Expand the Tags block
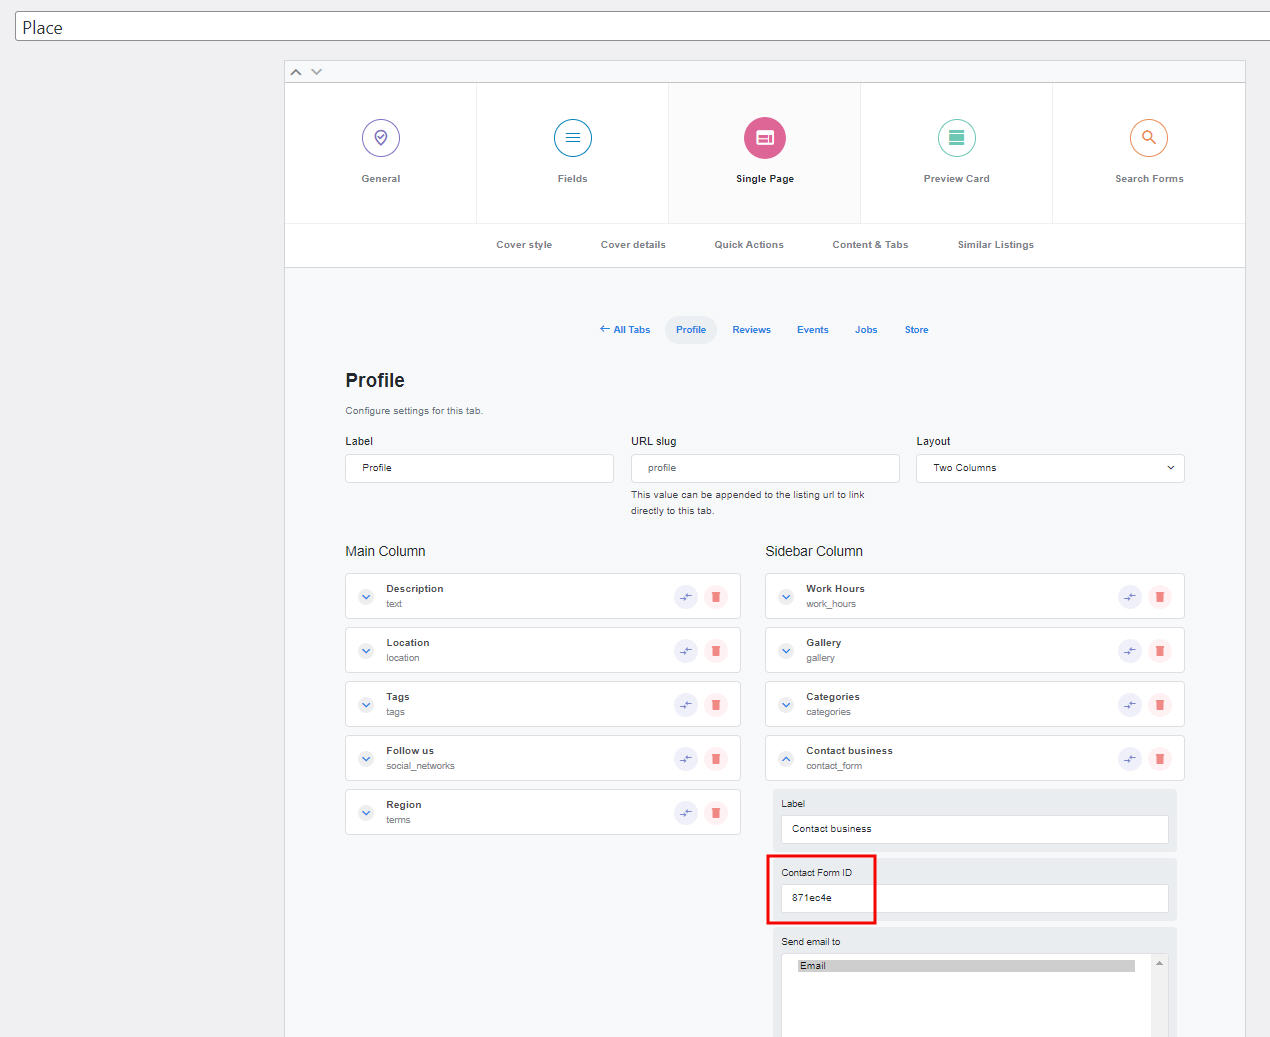This screenshot has height=1037, width=1270. pyautogui.click(x=366, y=705)
